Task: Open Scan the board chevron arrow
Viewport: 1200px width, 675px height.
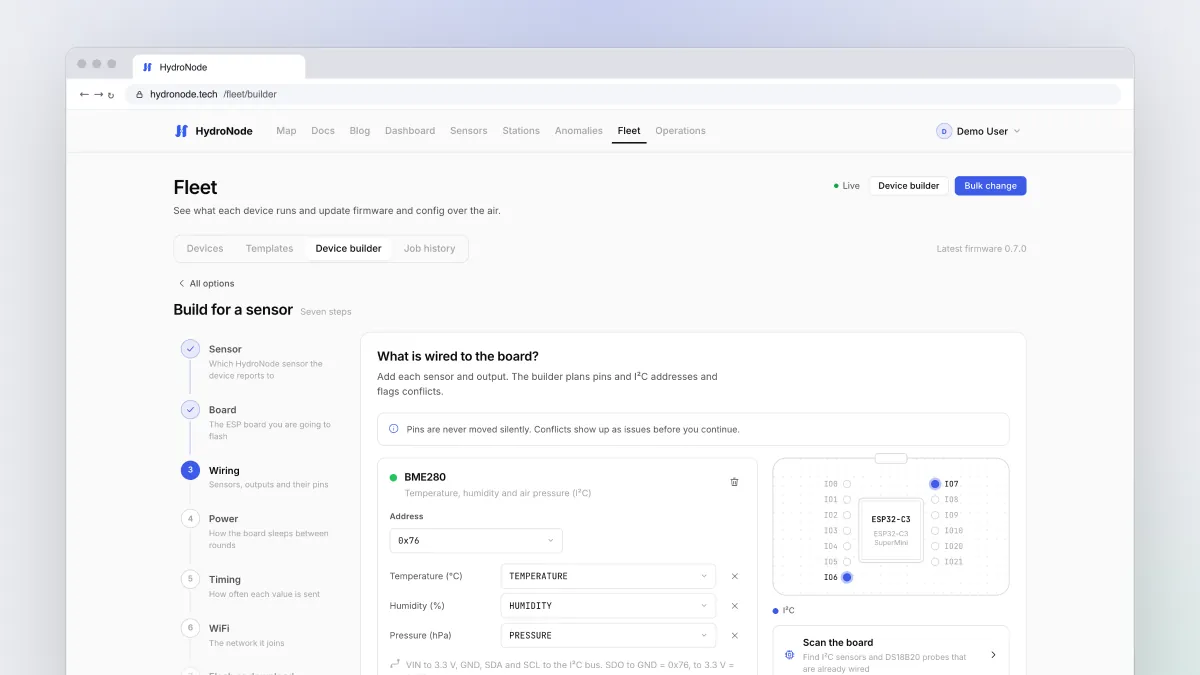Action: tap(993, 655)
